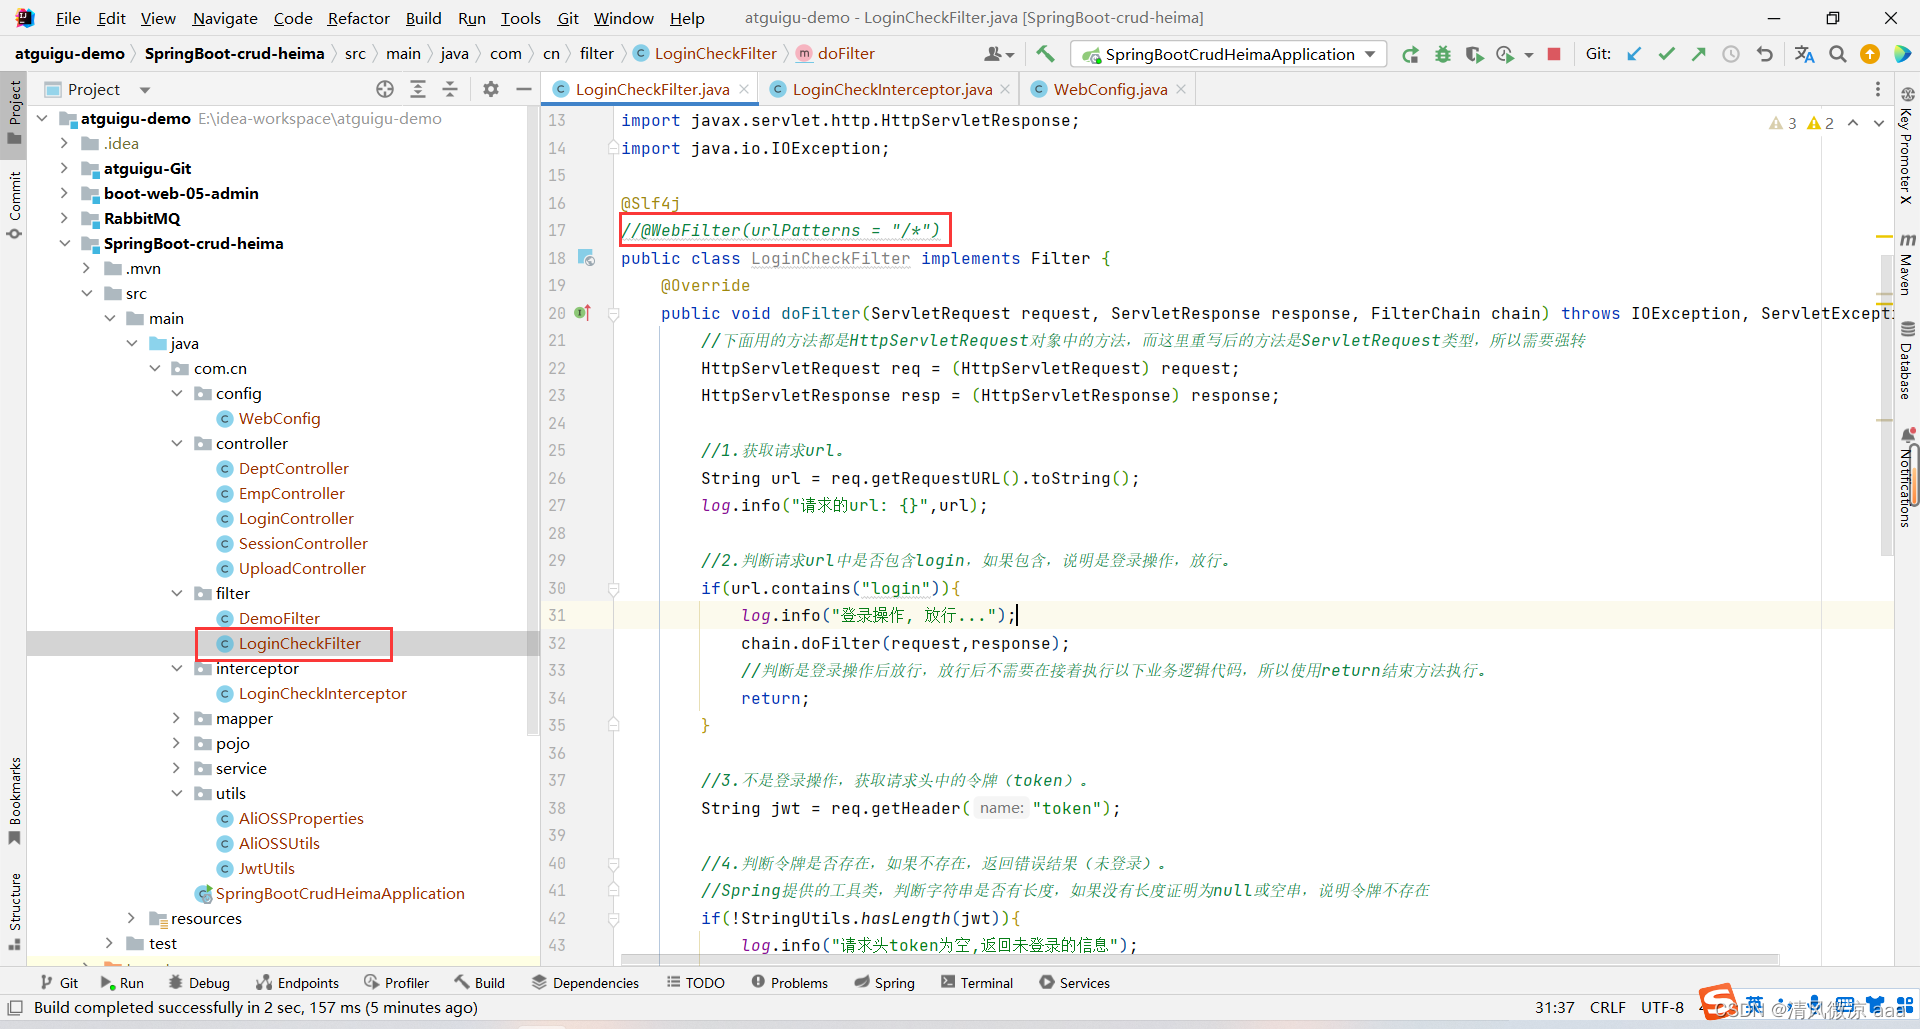Open the Maven tool window
This screenshot has width=1920, height=1029.
point(1907,264)
